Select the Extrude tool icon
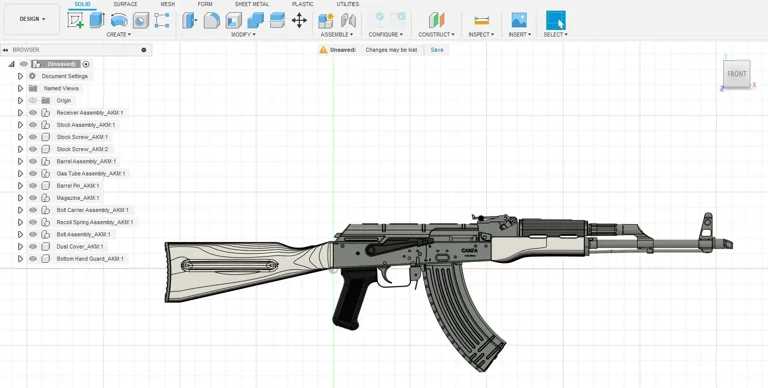This screenshot has width=768, height=388. (97, 20)
